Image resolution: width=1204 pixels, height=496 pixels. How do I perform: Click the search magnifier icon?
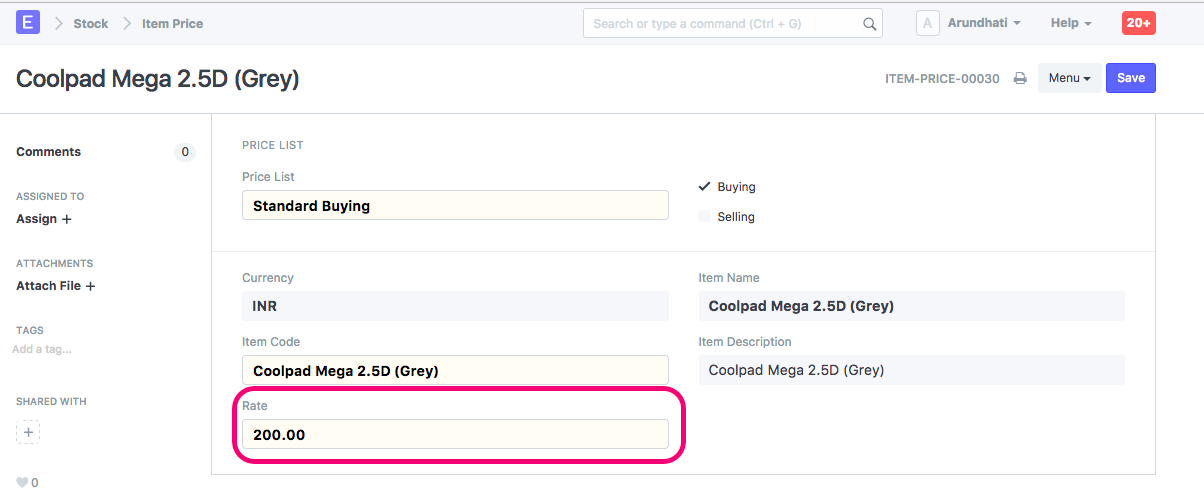pos(869,24)
